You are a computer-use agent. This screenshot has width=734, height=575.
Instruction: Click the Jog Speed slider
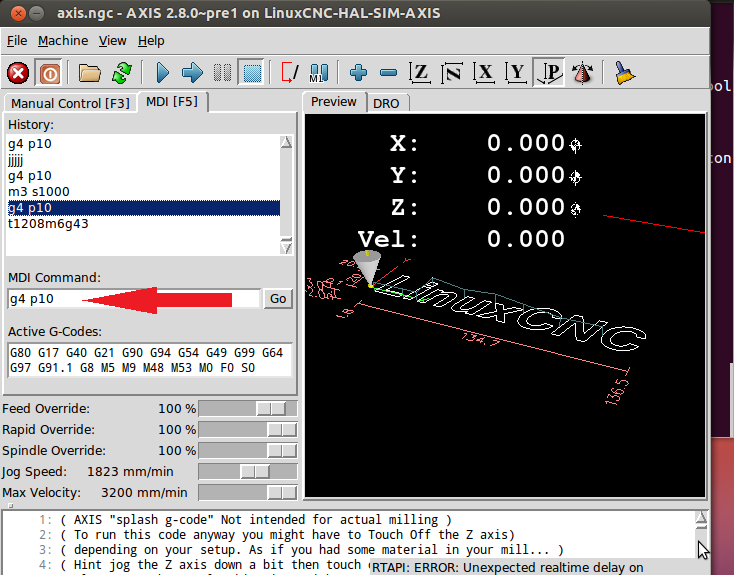248,472
